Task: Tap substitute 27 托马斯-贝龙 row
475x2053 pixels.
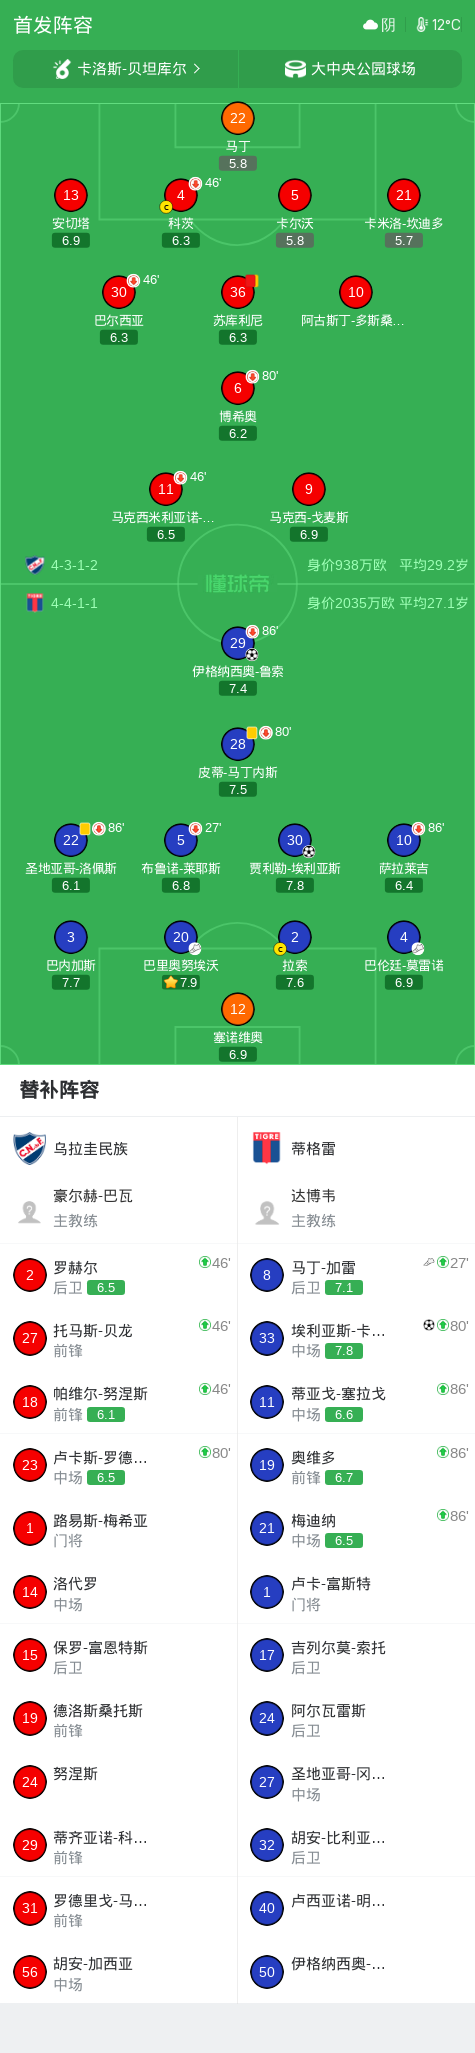Action: 119,1338
